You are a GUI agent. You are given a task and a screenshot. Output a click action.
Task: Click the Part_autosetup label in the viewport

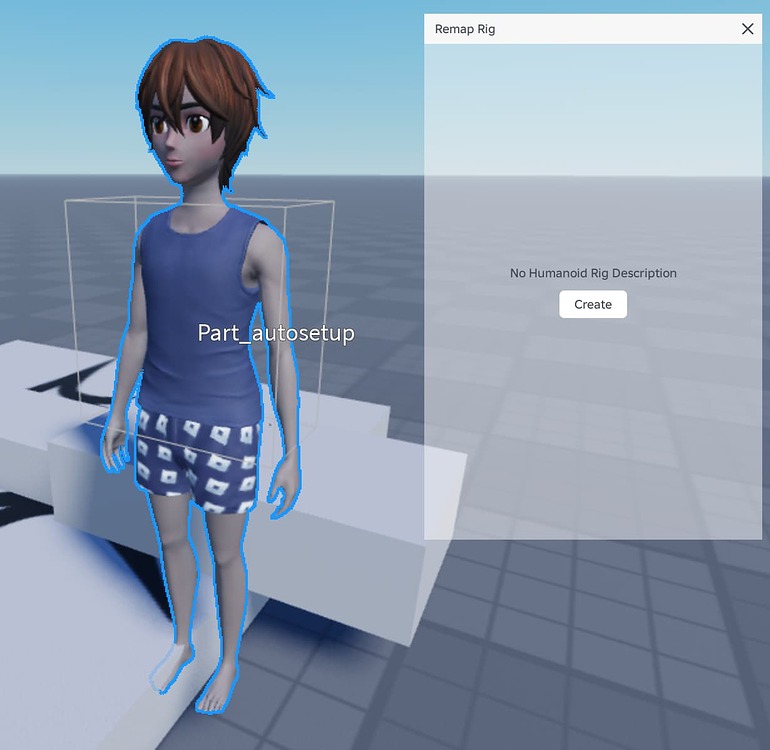276,333
